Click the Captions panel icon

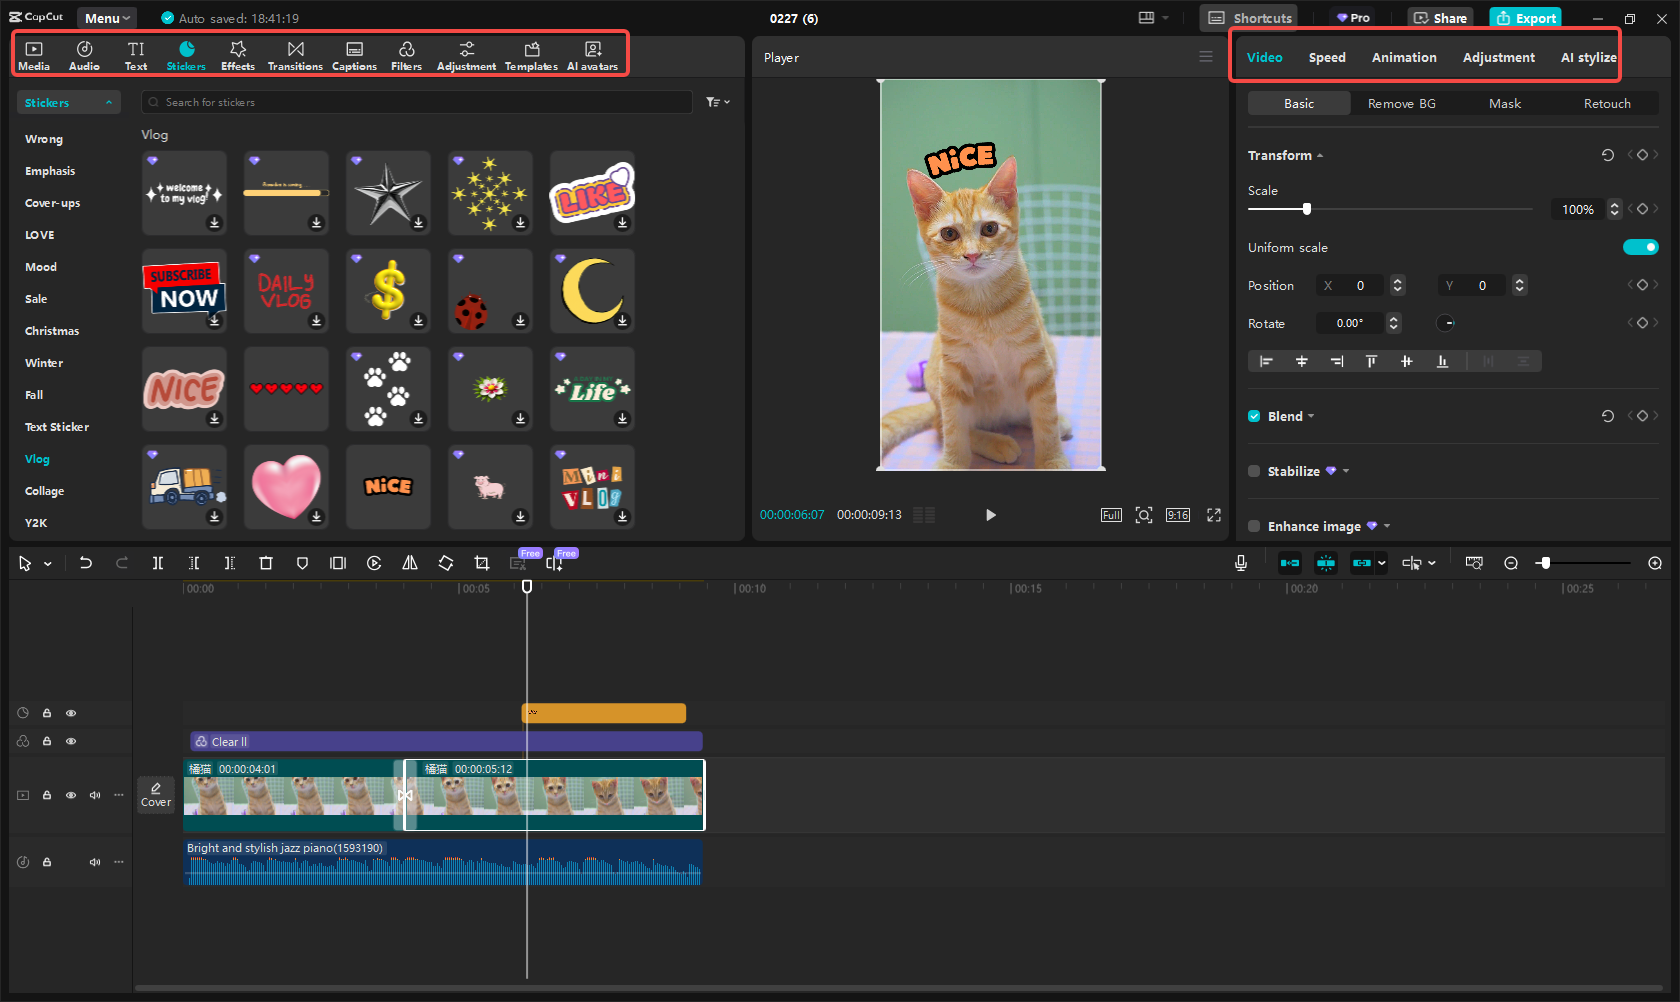pyautogui.click(x=354, y=54)
